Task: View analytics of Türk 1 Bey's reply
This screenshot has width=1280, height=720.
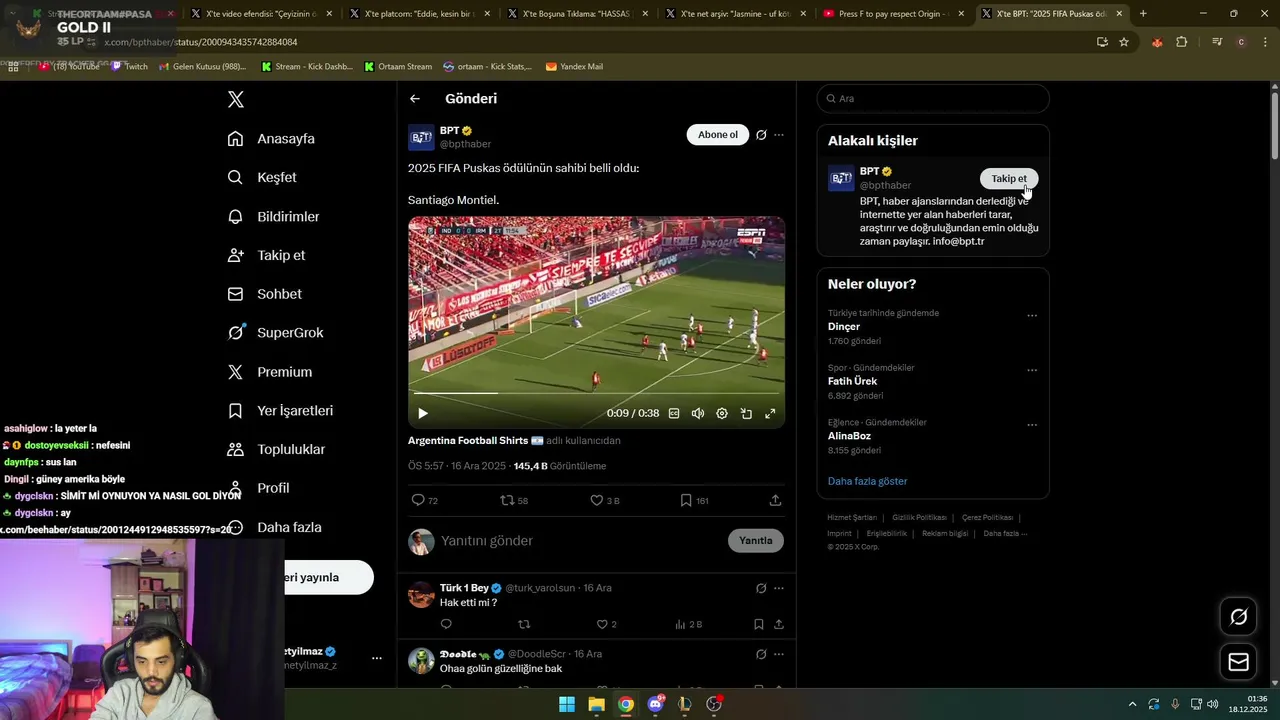Action: [x=688, y=624]
